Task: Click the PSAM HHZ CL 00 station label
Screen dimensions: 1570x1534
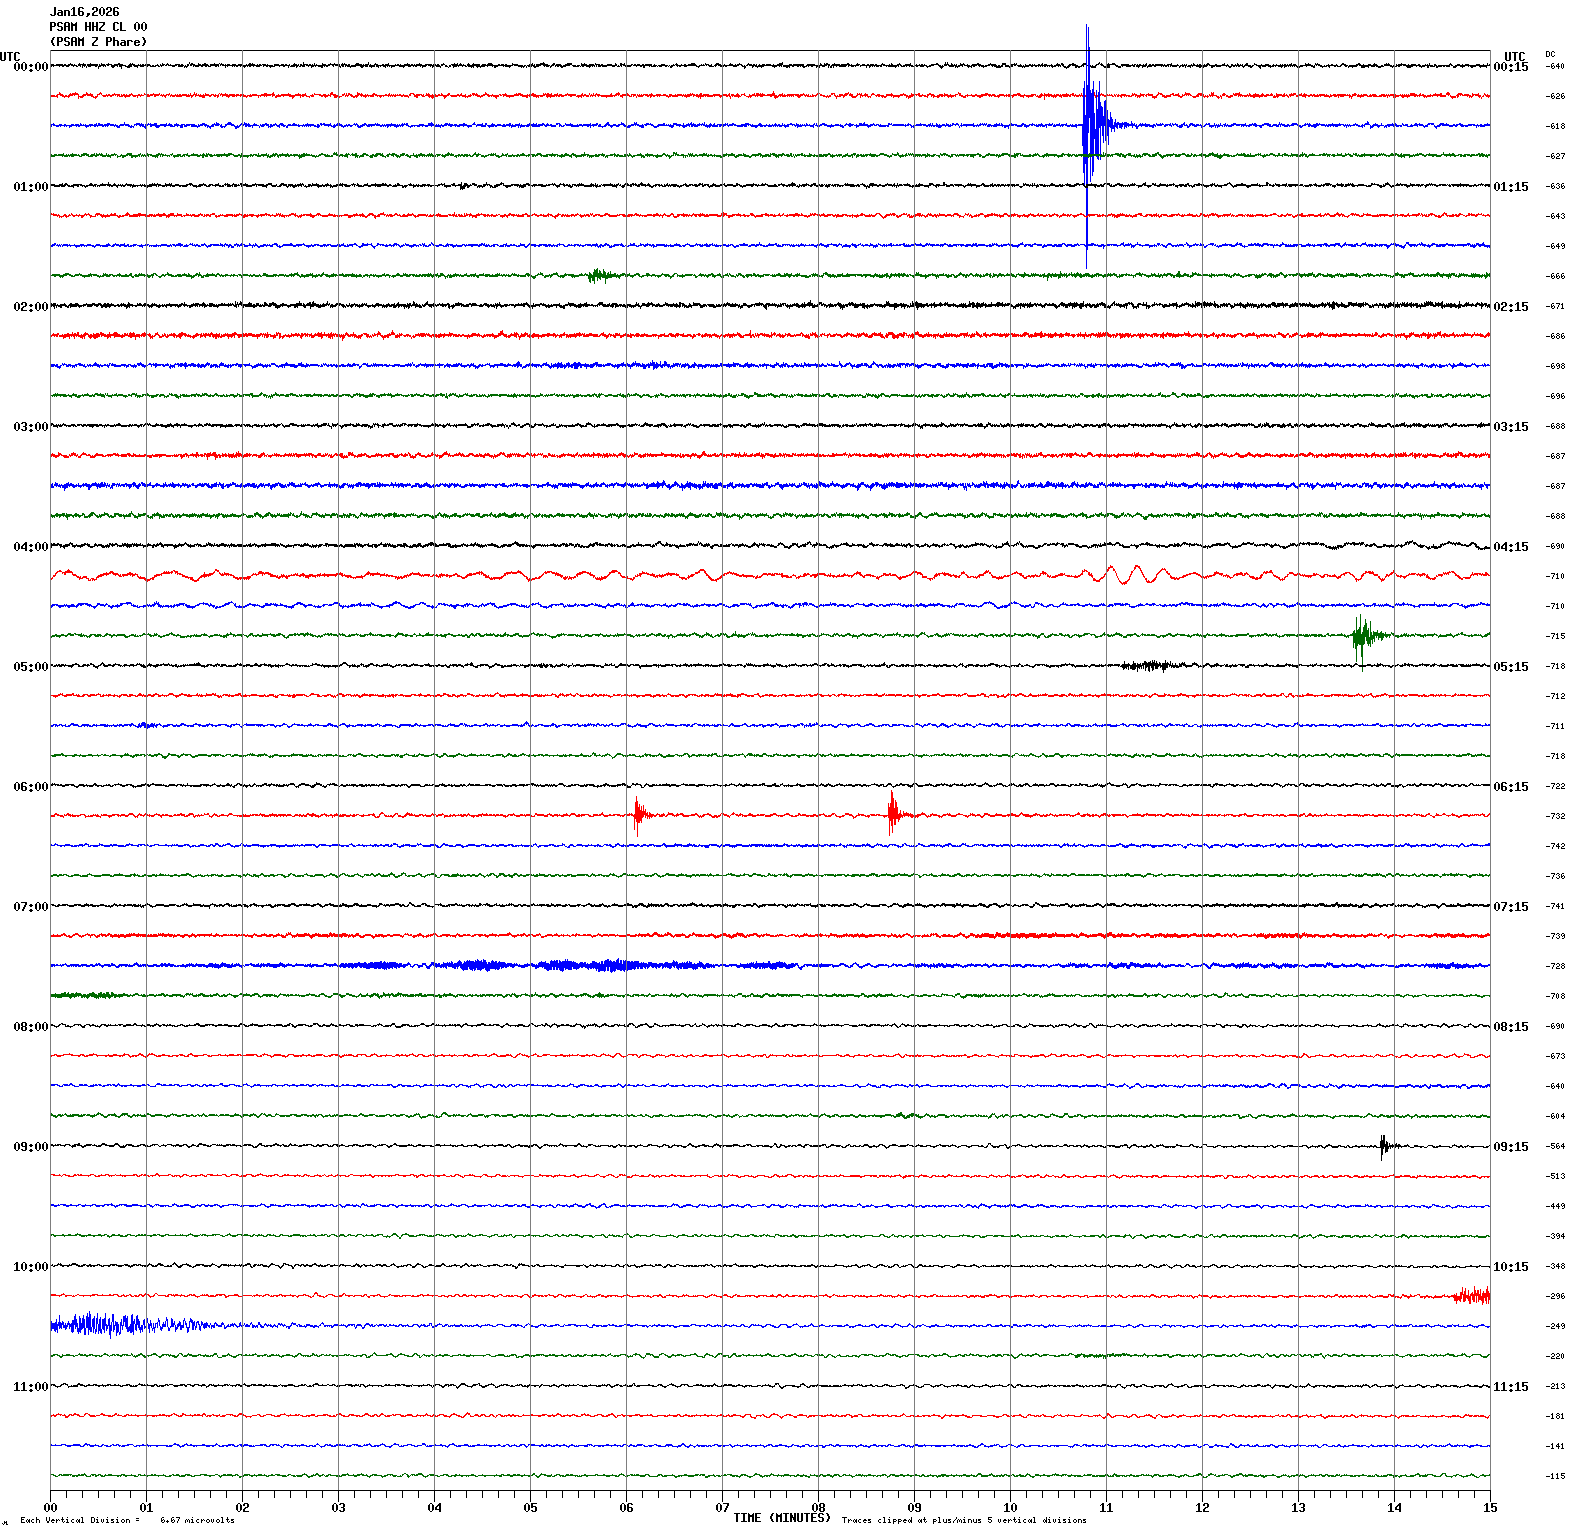Action: [x=98, y=27]
